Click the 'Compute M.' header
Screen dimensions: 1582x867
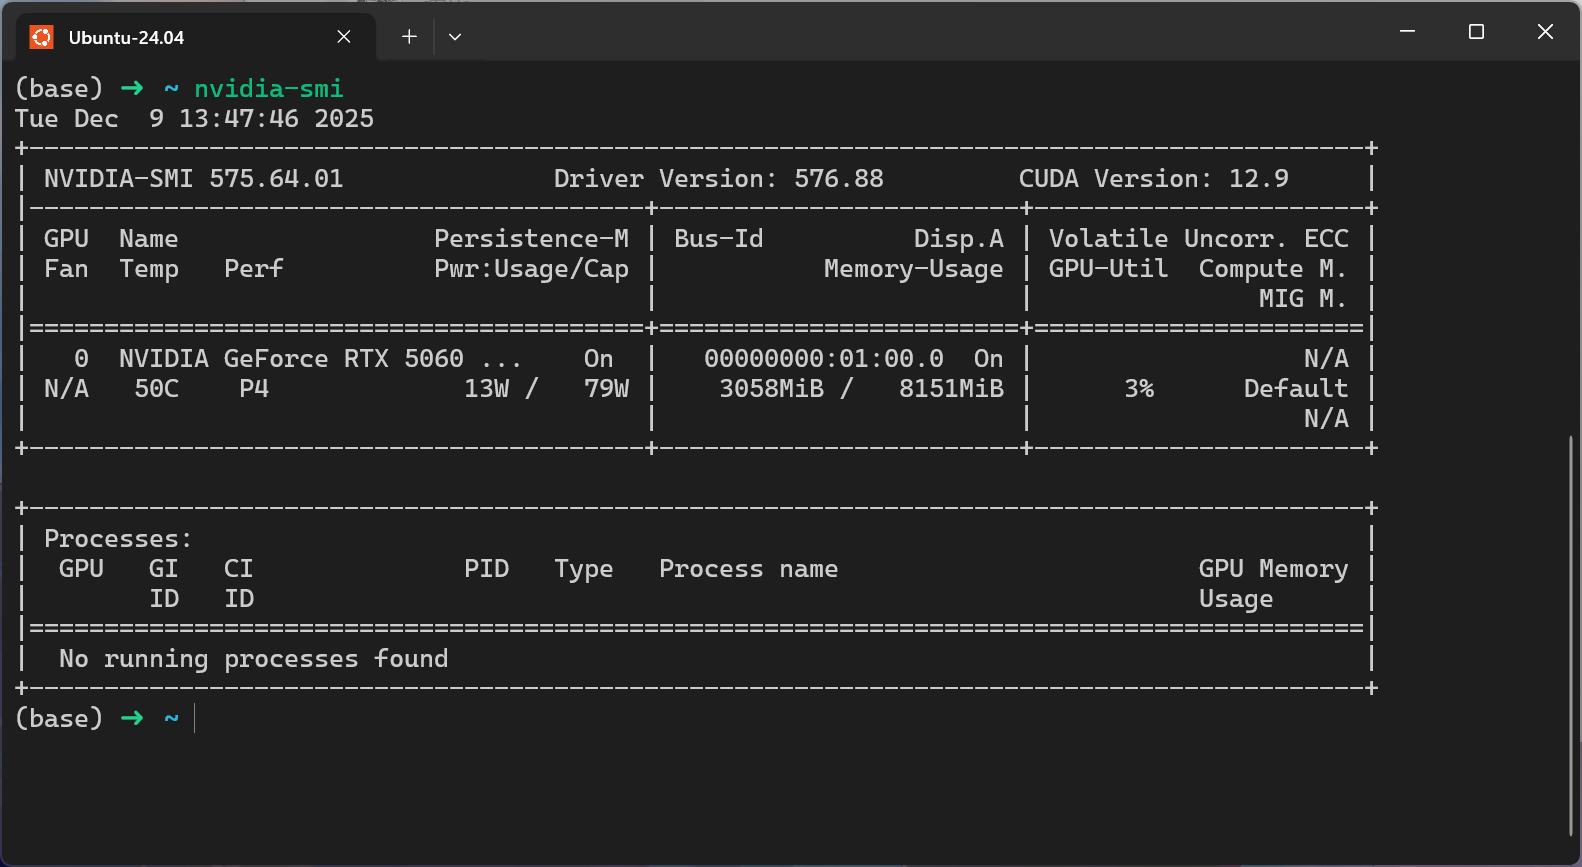tap(1273, 269)
